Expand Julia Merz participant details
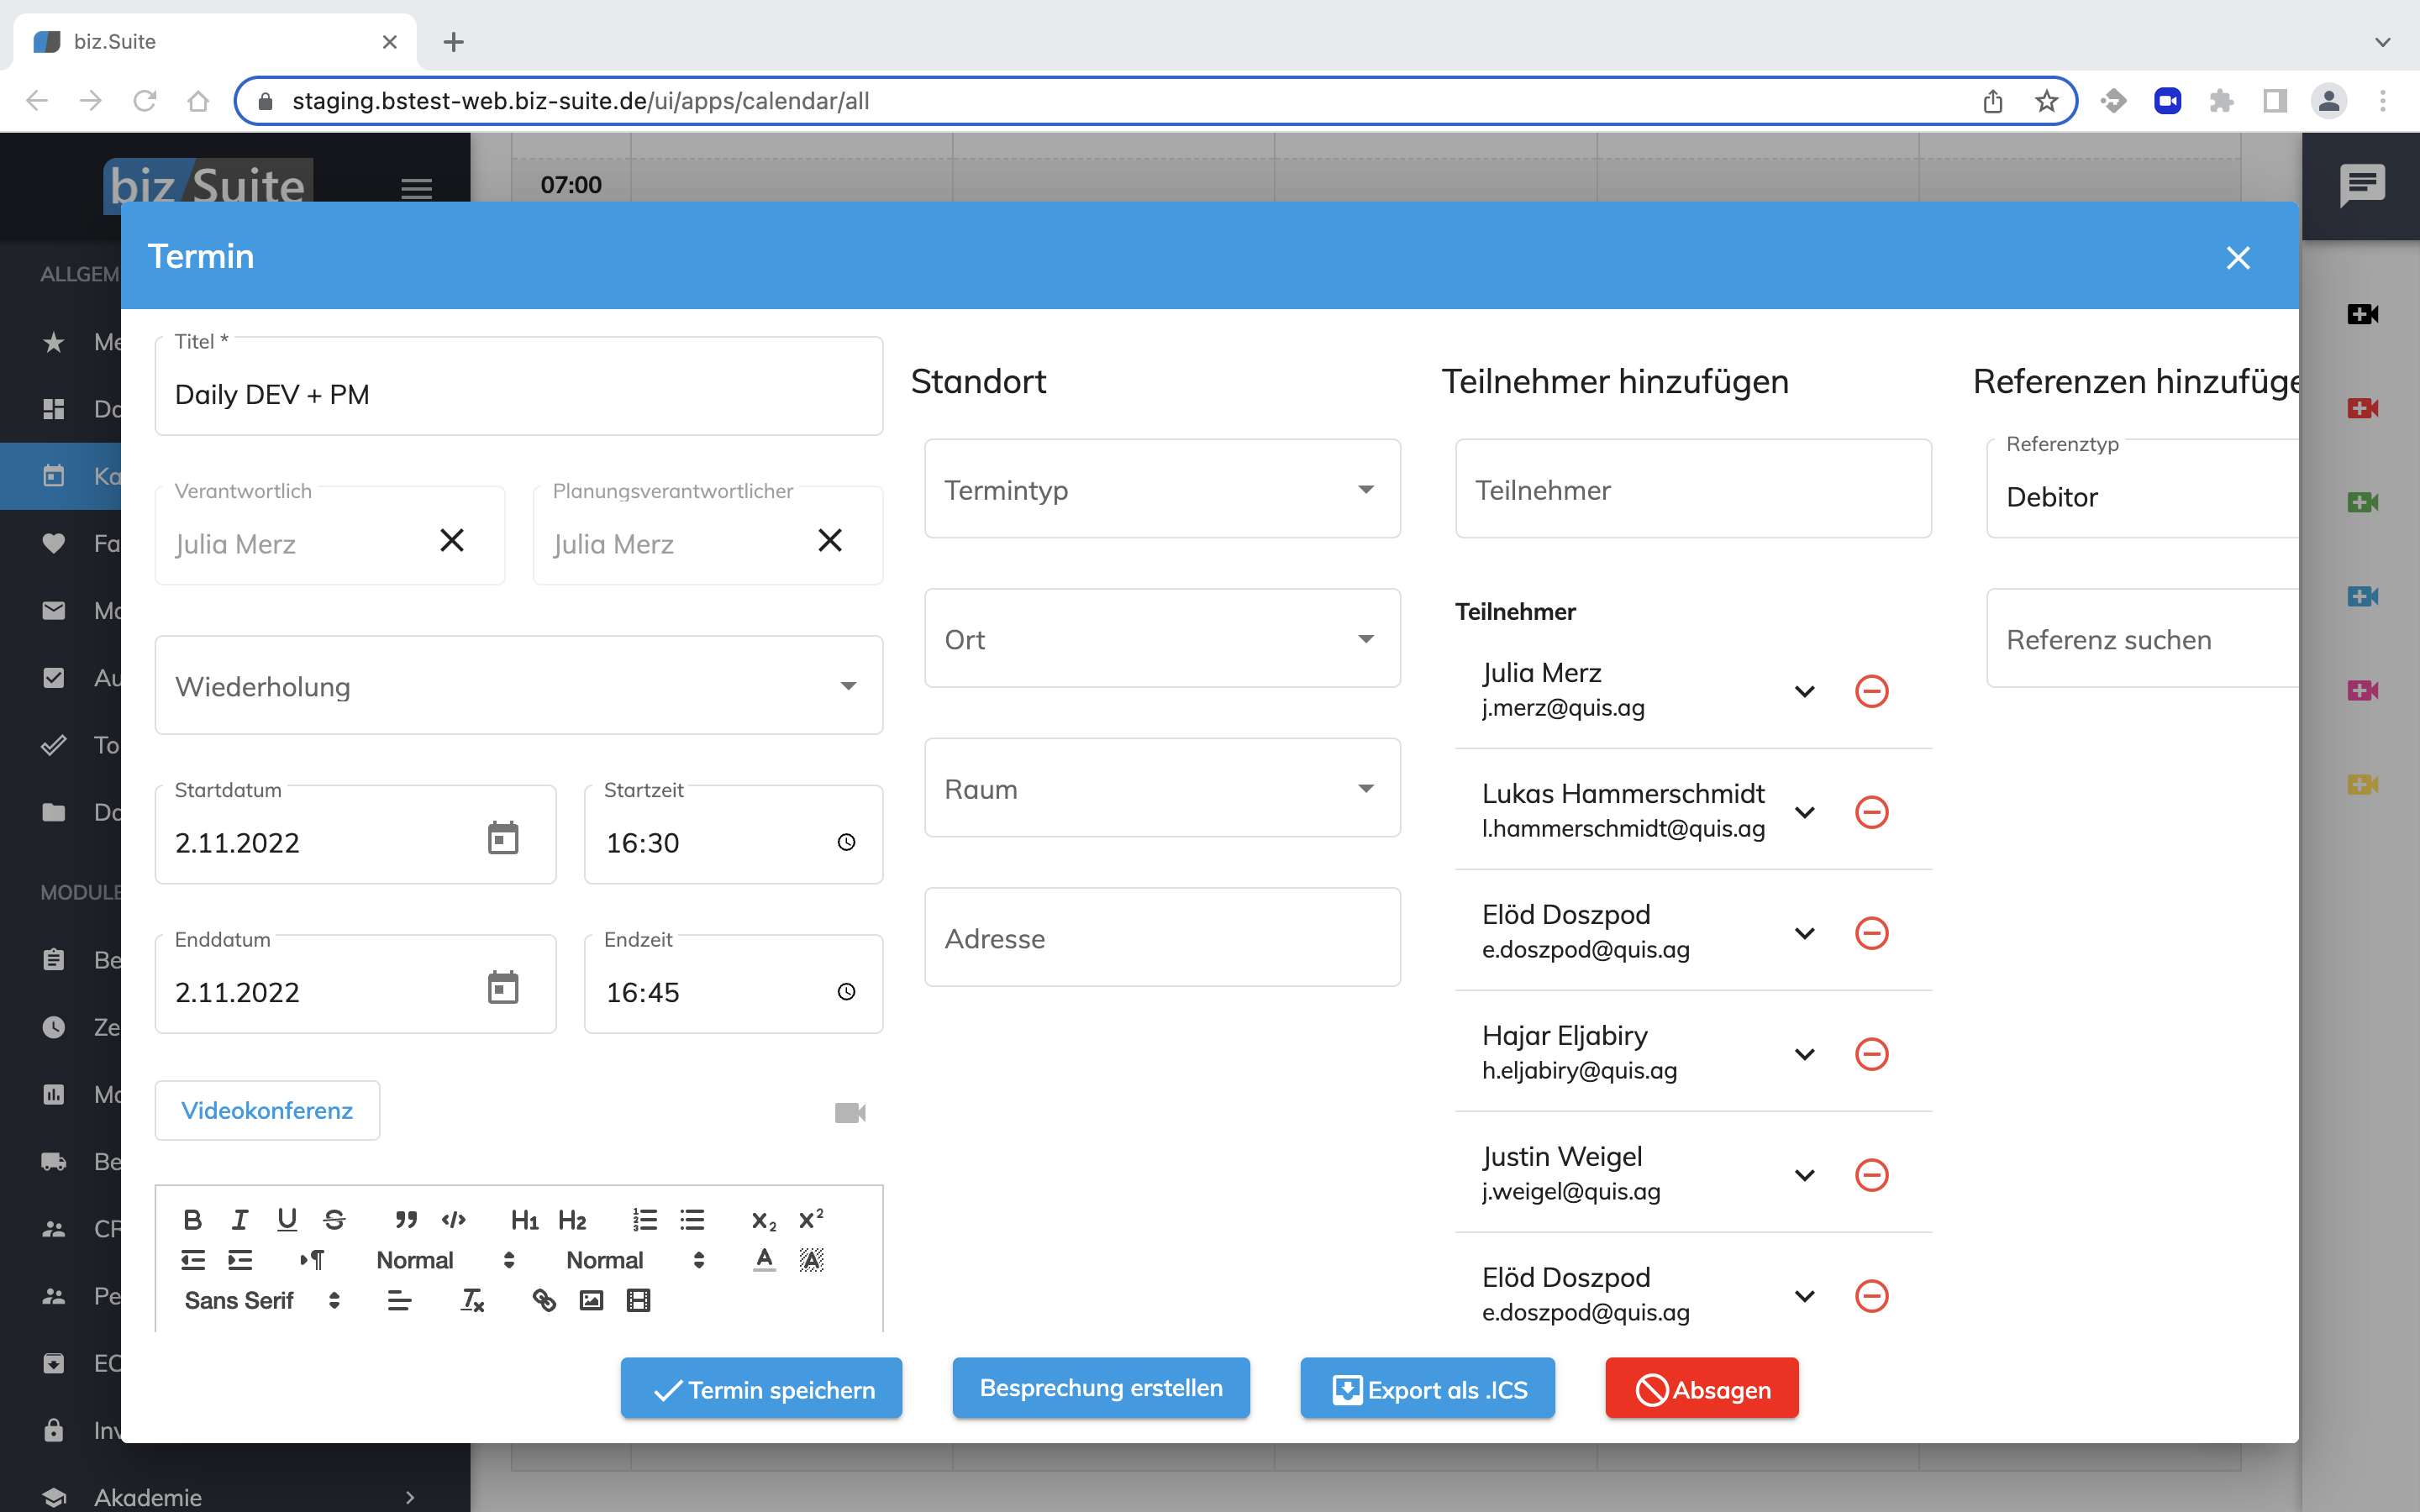 pos(1805,691)
